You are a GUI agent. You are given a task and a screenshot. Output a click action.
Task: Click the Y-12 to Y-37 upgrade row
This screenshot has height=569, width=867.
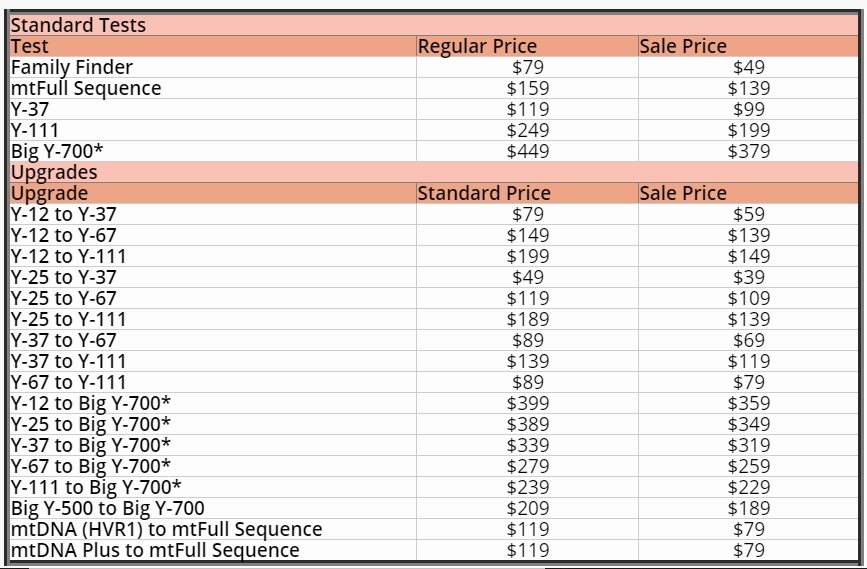click(x=434, y=214)
